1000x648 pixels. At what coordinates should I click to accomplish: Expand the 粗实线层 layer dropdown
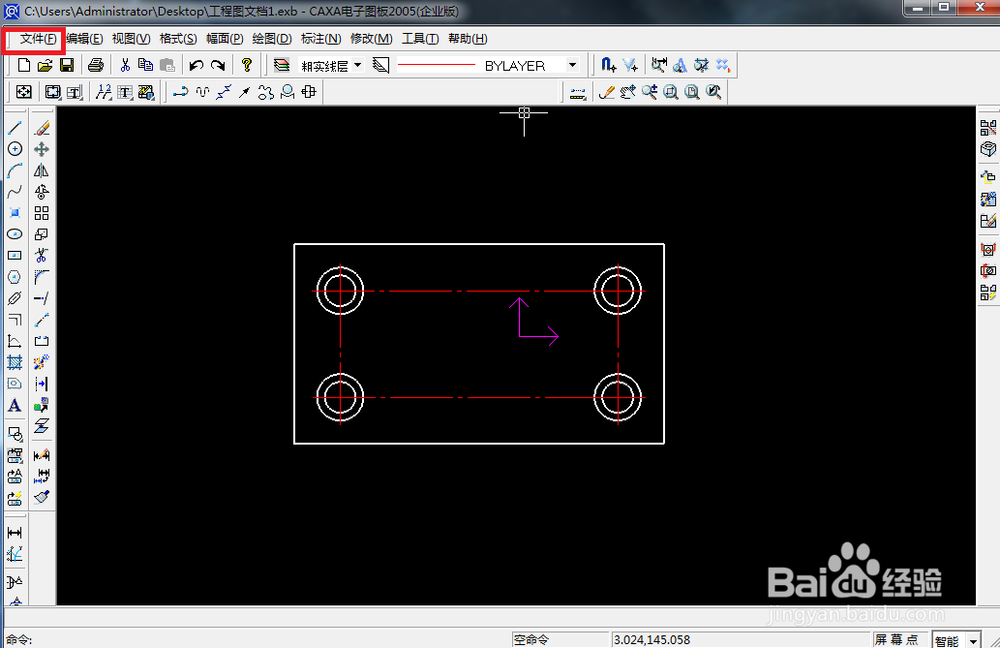[357, 65]
